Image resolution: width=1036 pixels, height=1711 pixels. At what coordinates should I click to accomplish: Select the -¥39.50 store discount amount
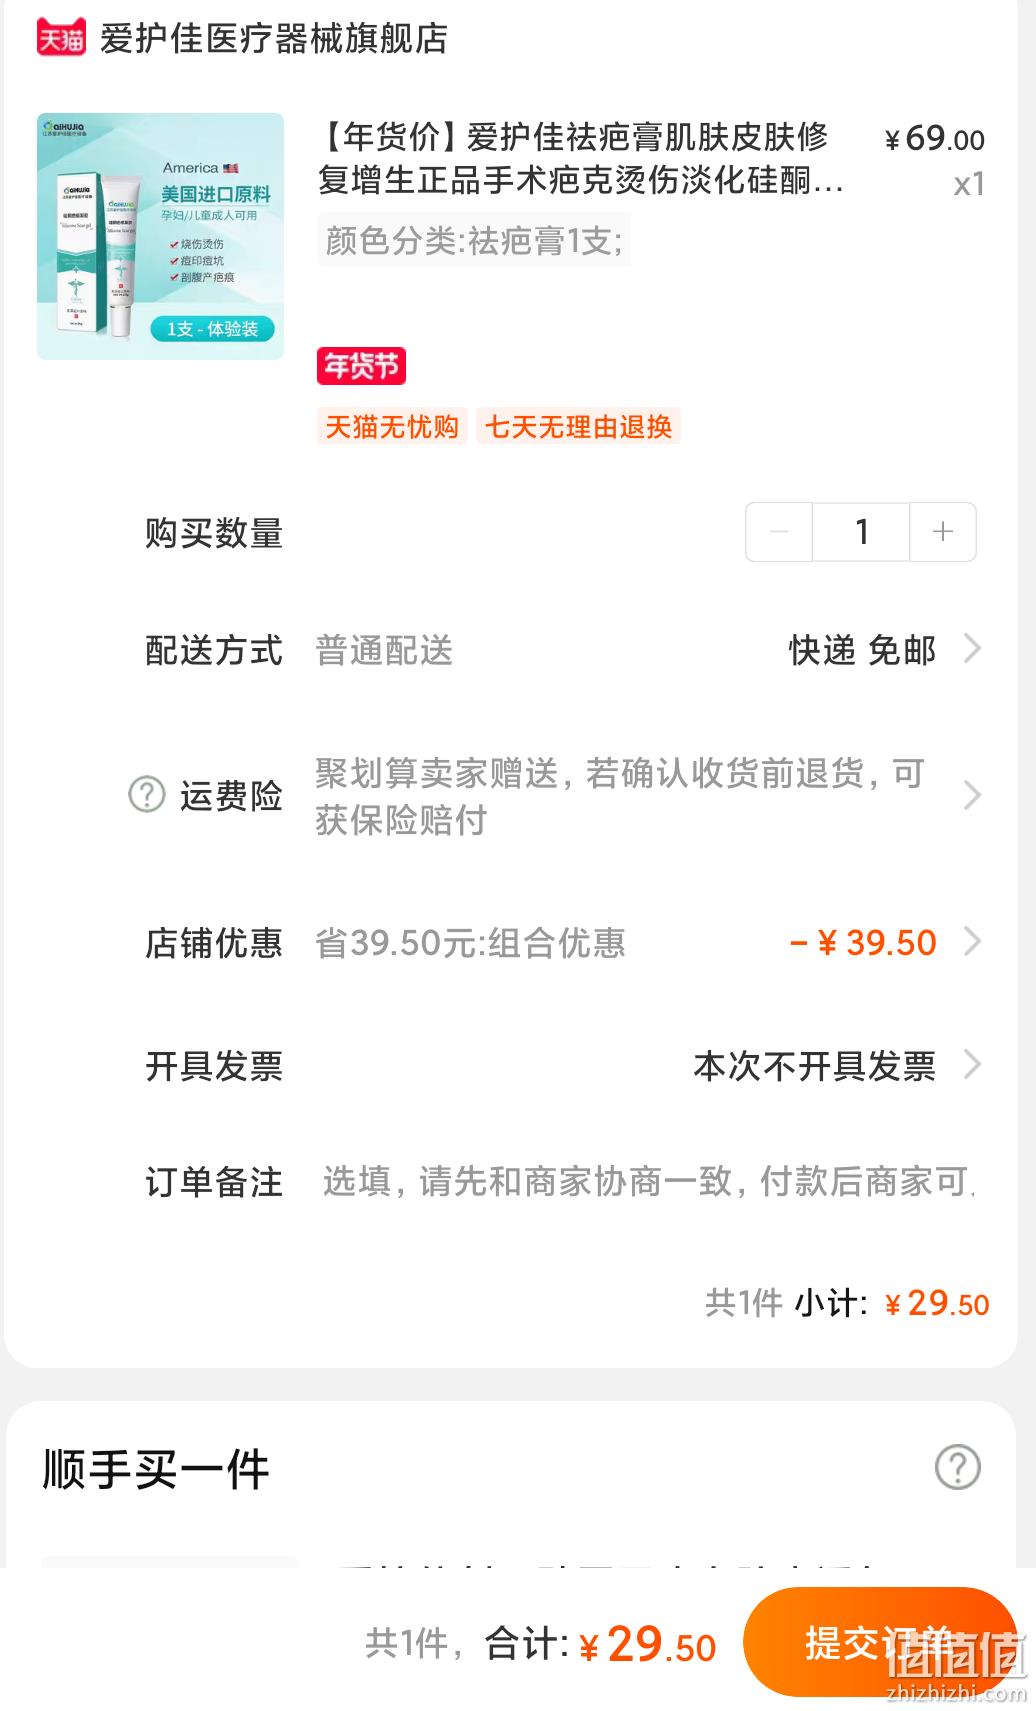click(x=863, y=942)
